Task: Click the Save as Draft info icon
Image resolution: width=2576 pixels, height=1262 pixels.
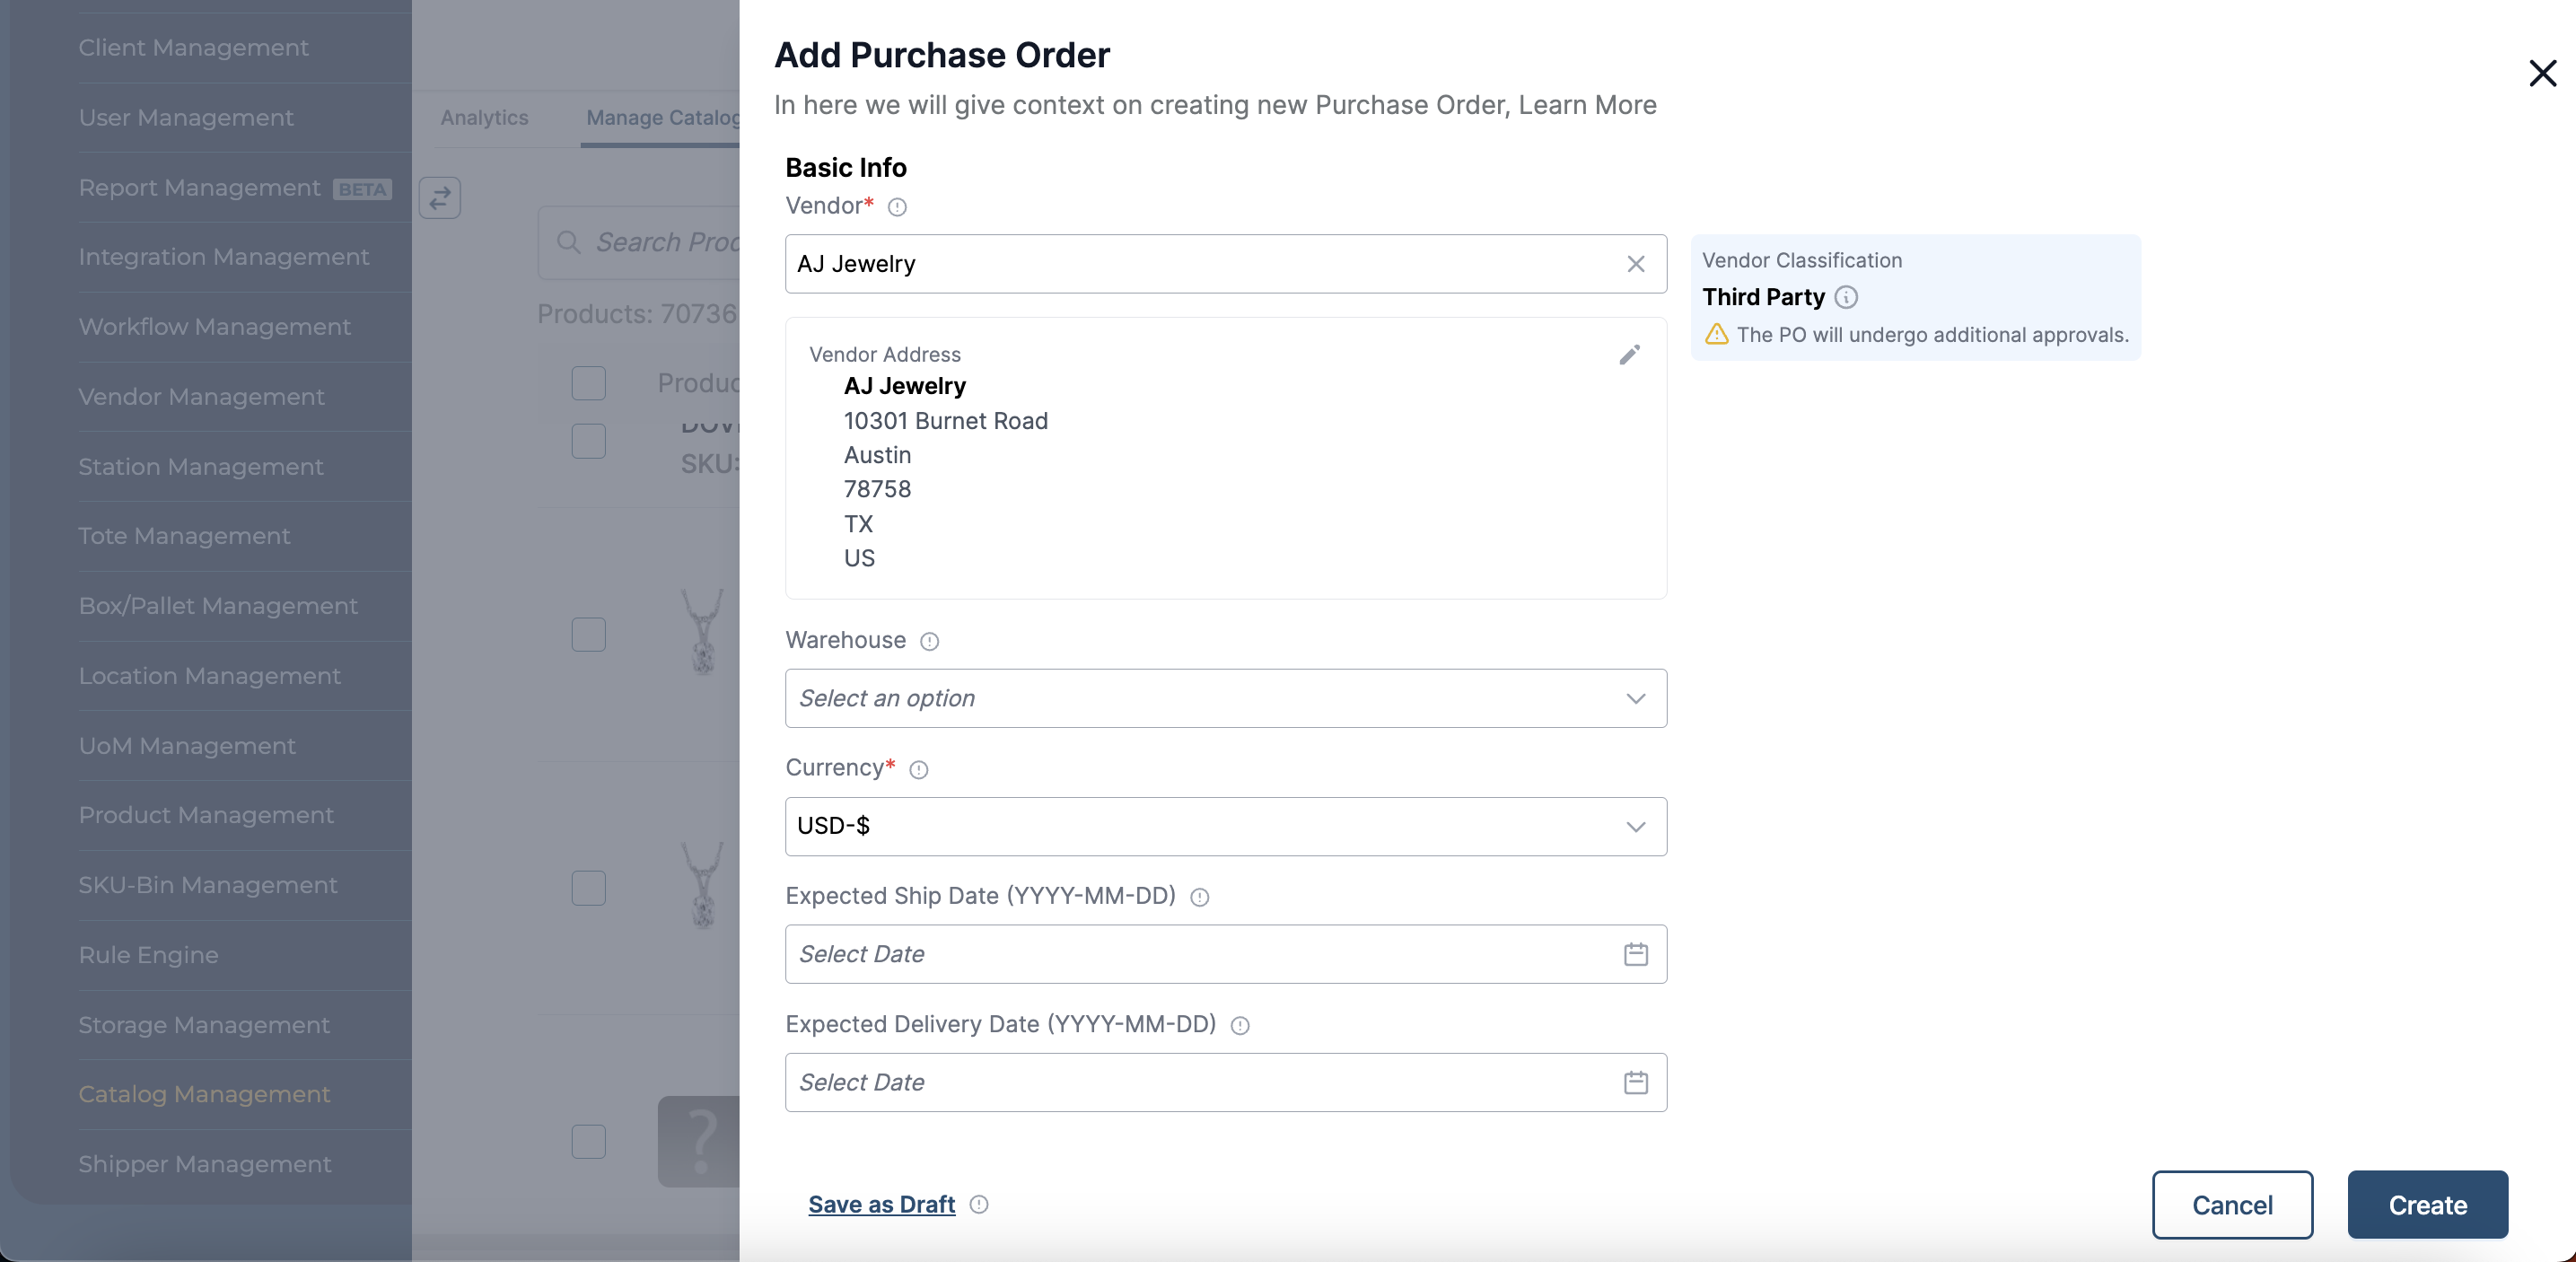Action: point(979,1205)
